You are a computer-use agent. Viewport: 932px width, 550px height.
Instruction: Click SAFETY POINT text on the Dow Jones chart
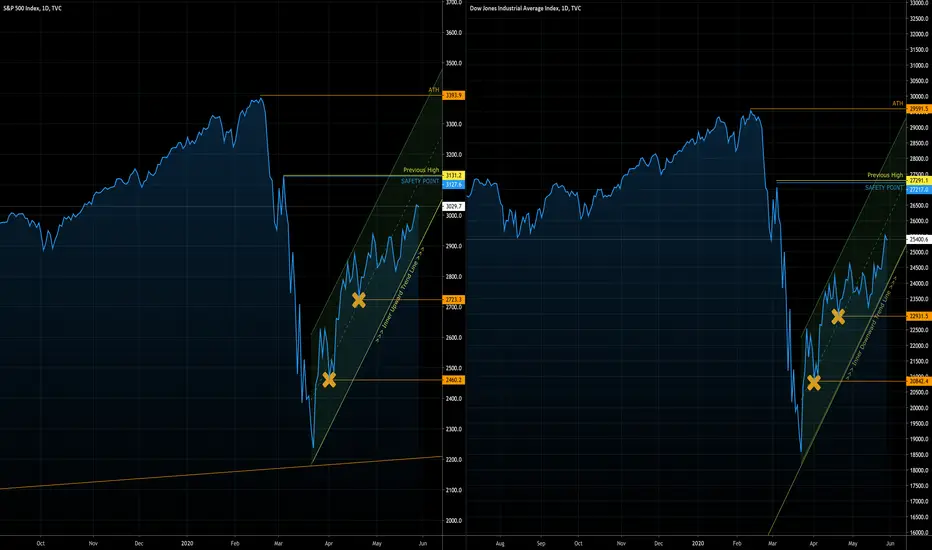pos(884,188)
